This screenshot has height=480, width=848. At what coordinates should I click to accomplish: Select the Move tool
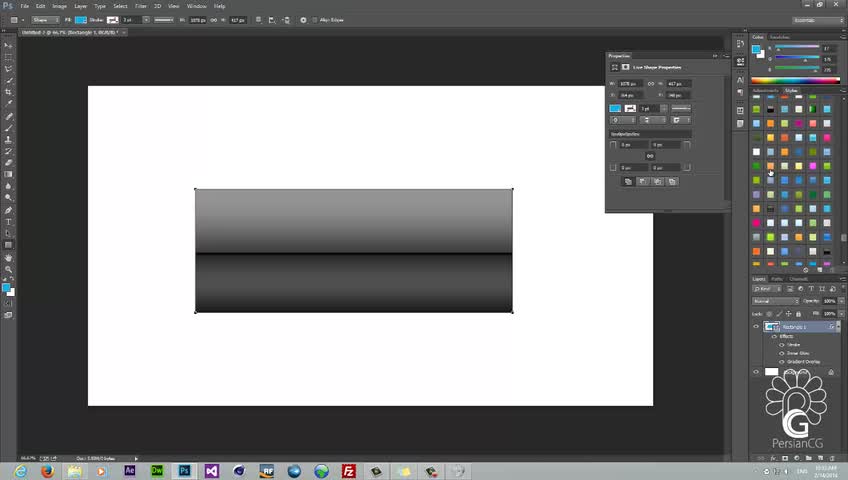8,45
